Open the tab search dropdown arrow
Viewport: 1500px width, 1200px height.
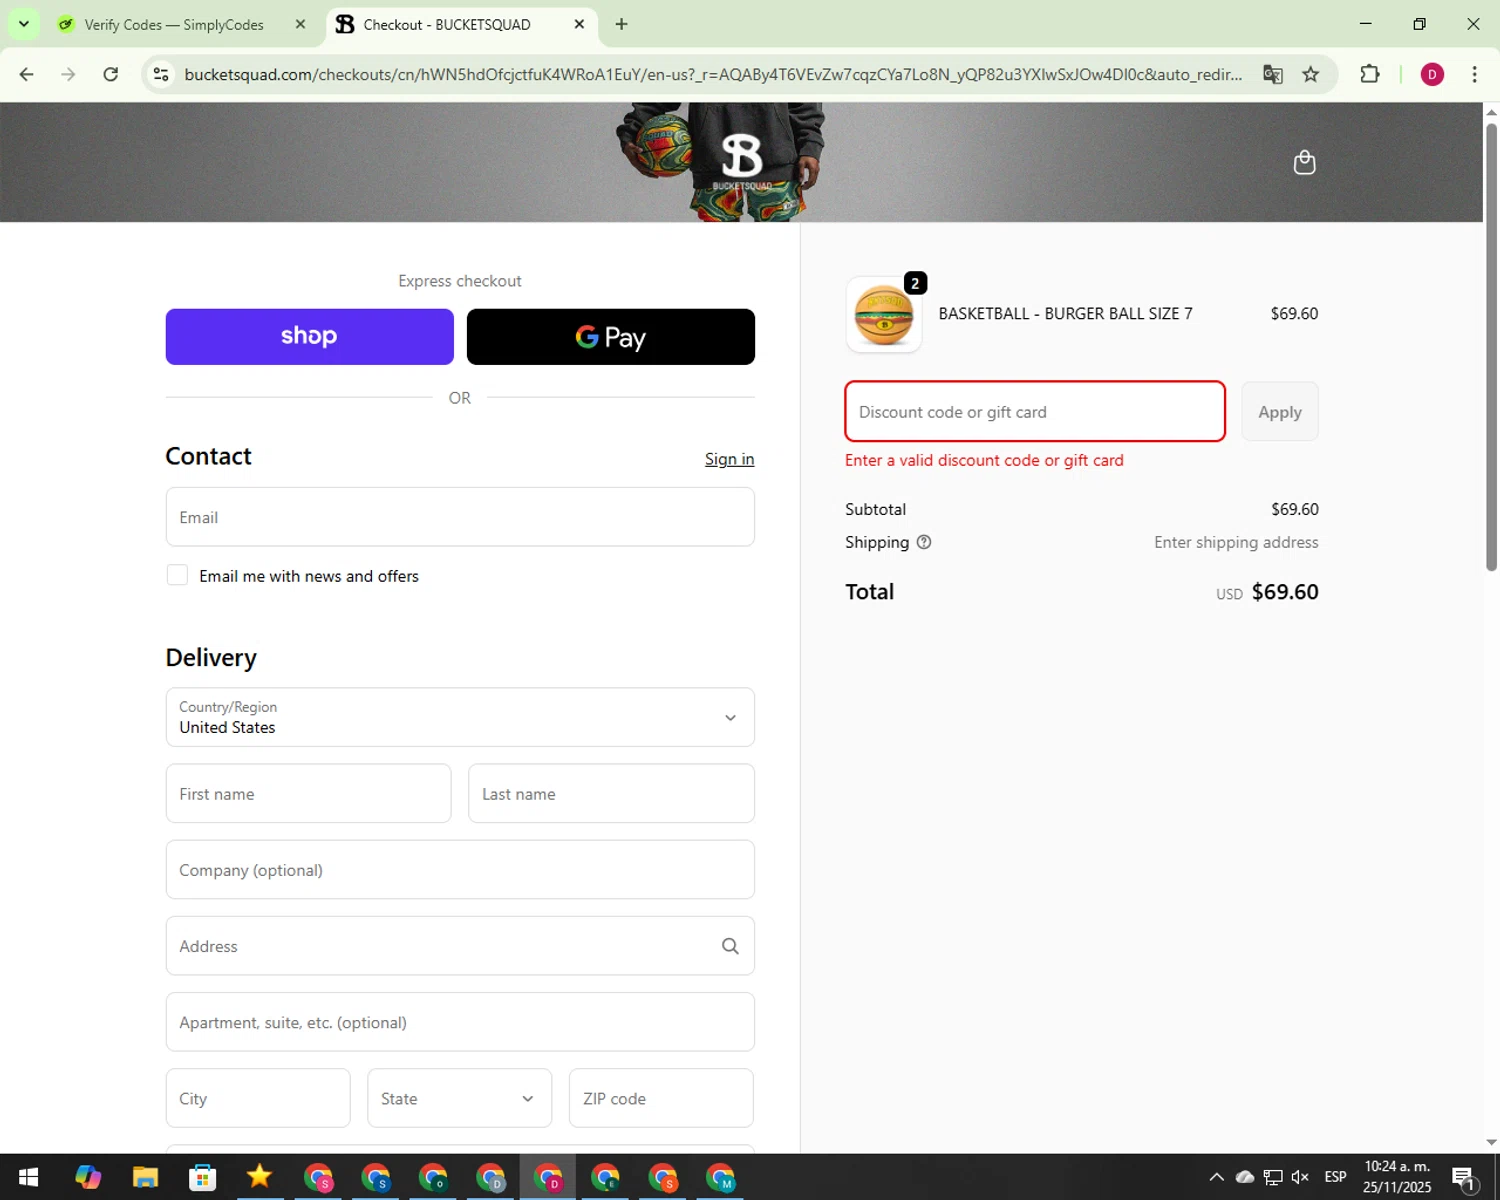click(23, 24)
